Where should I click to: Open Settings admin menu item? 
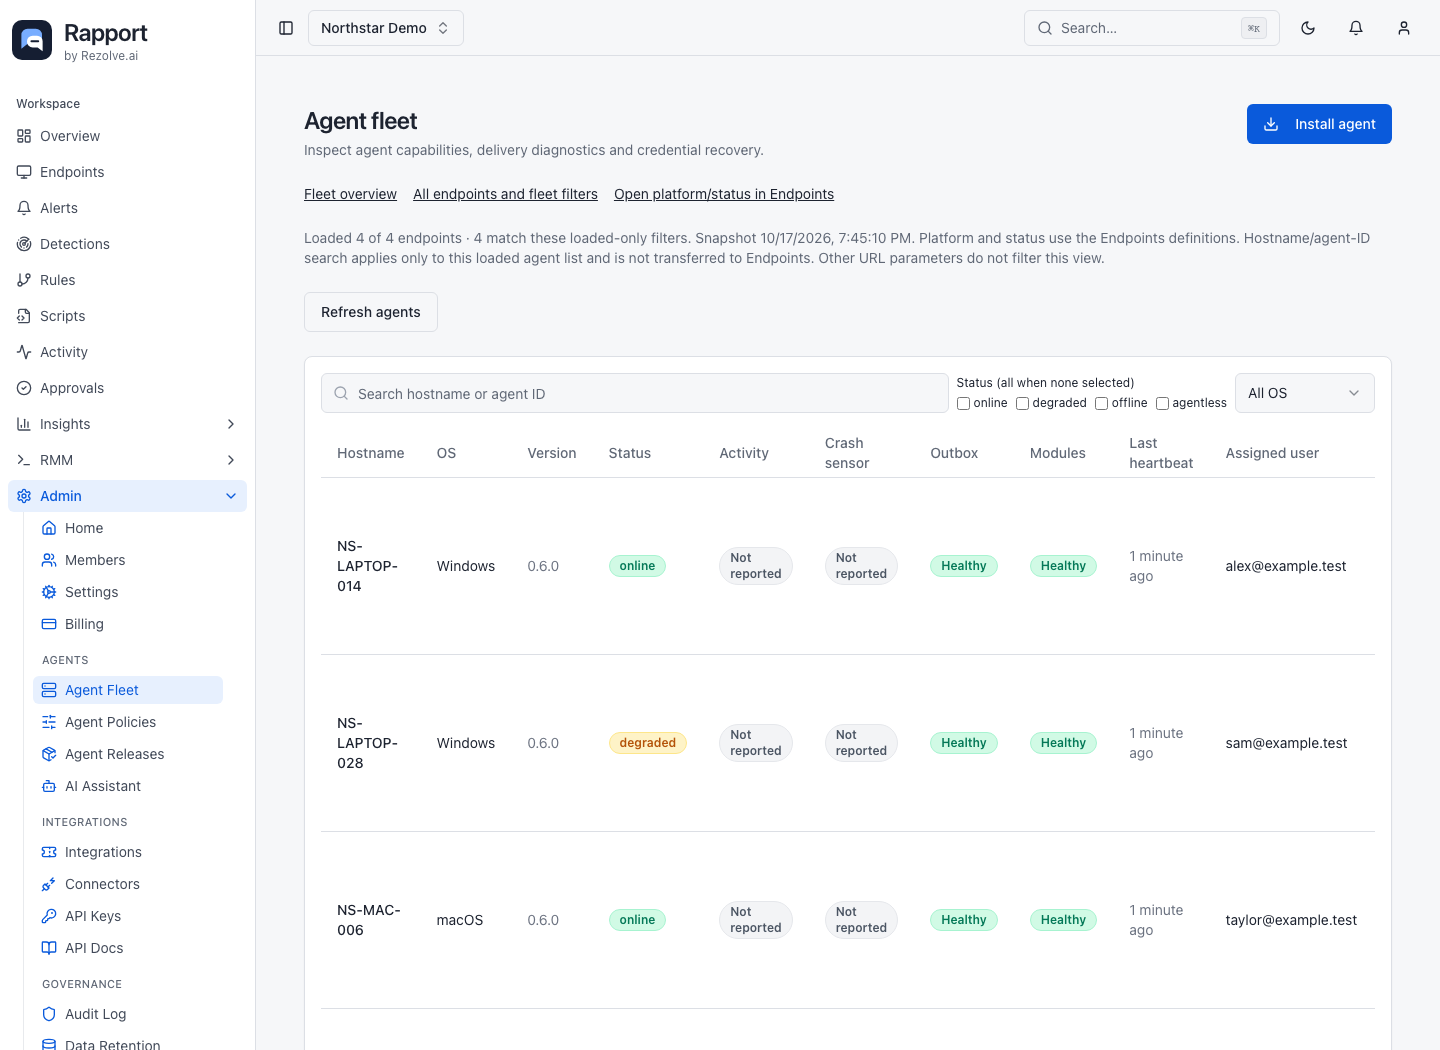pyautogui.click(x=128, y=592)
